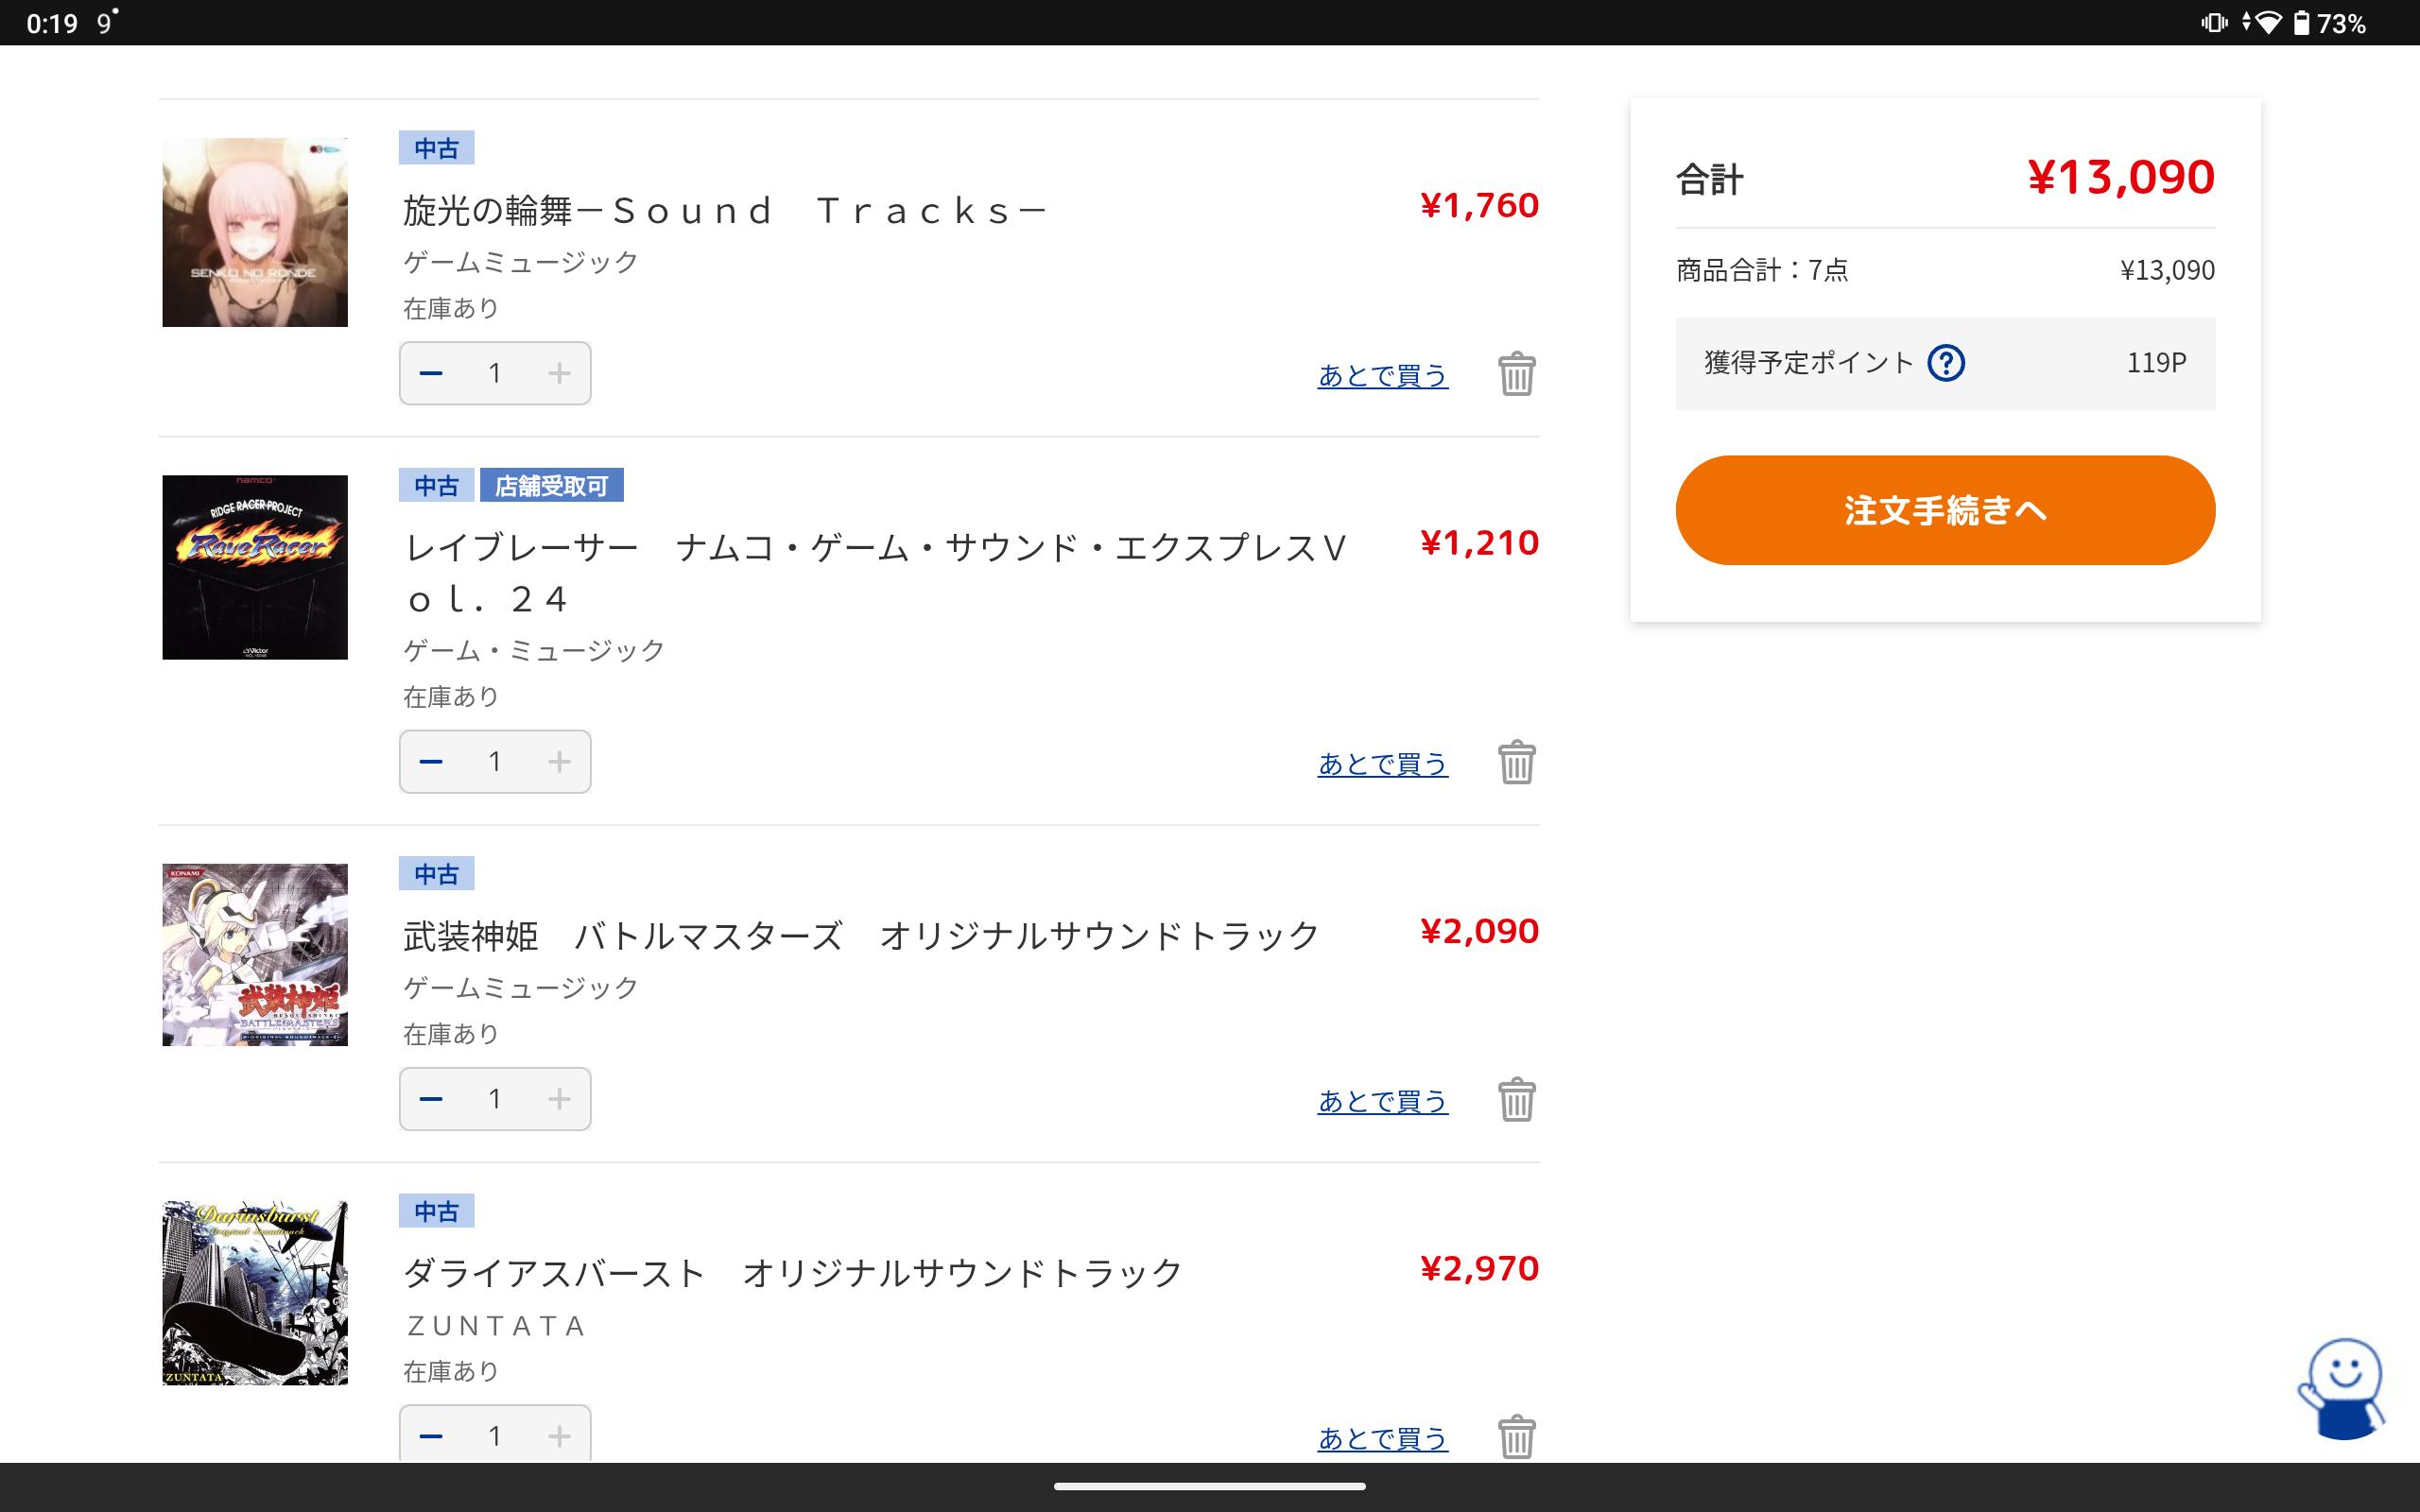Delete 旋光の輪舞 Sound Tracks from cart
The width and height of the screenshot is (2420, 1512).
[1516, 374]
